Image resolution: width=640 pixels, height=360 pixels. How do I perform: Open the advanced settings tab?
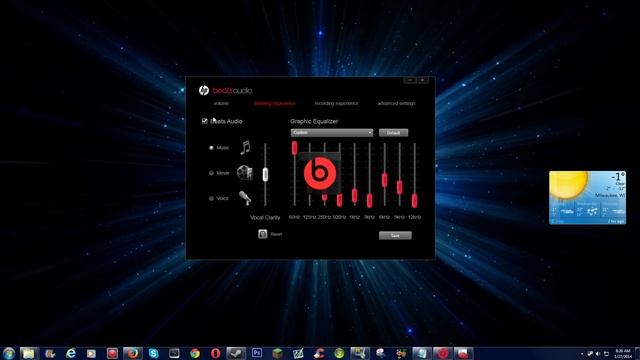click(396, 104)
